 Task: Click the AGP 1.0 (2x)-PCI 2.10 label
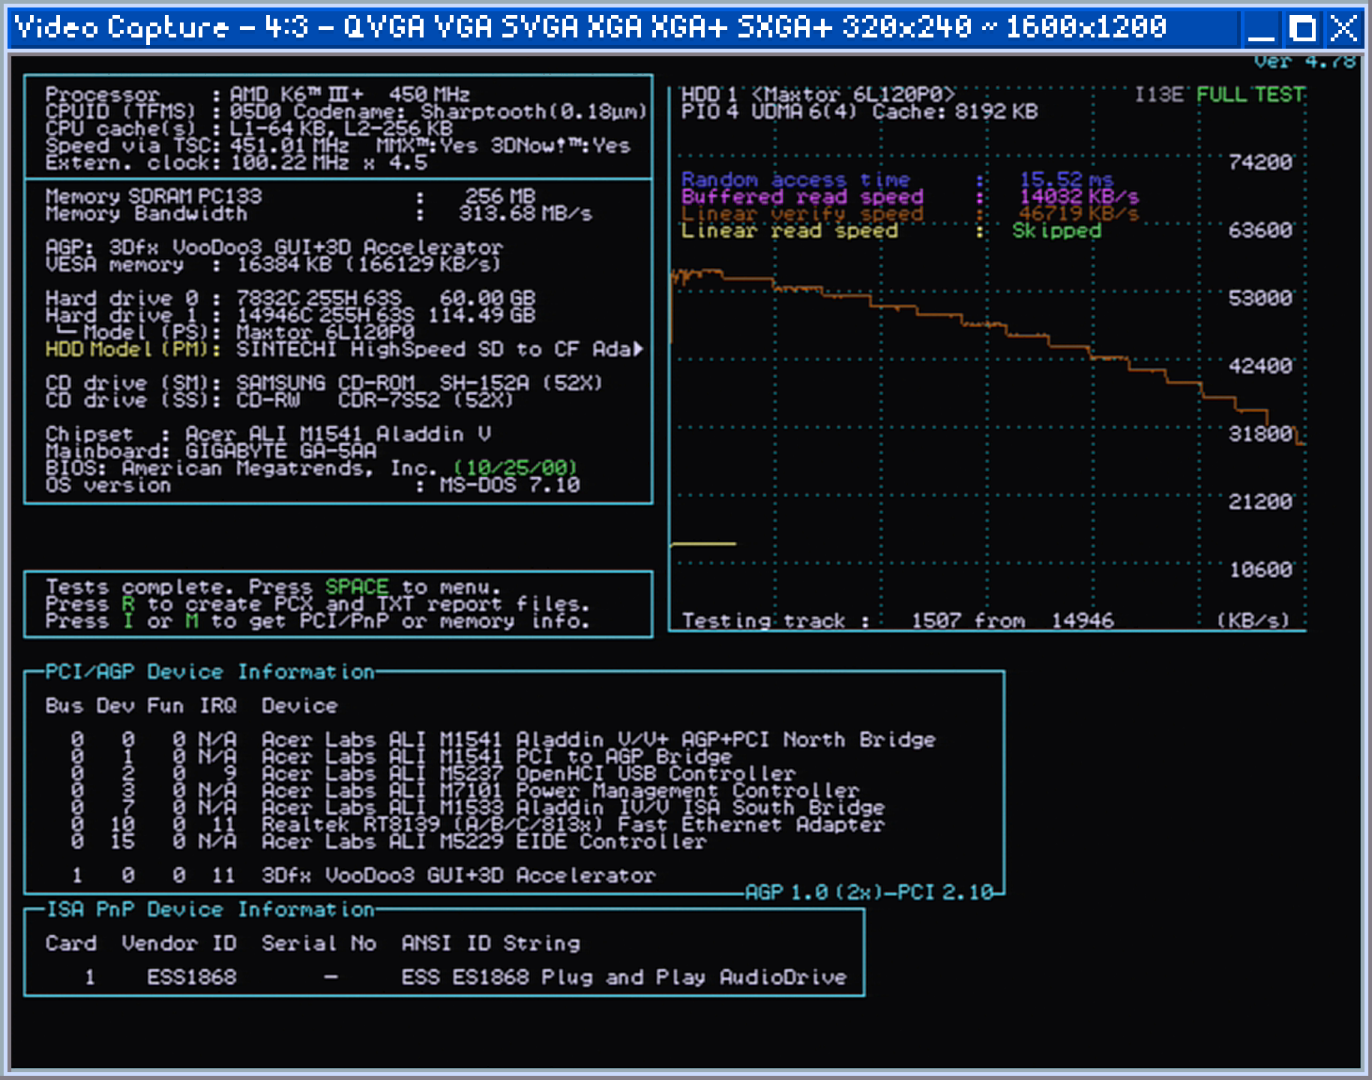870,892
